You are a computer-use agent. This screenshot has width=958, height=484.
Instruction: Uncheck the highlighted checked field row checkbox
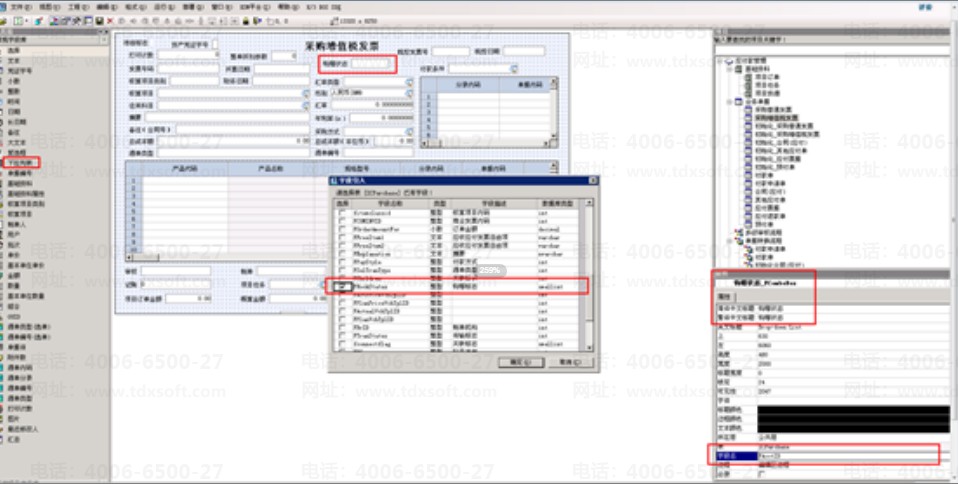342,285
